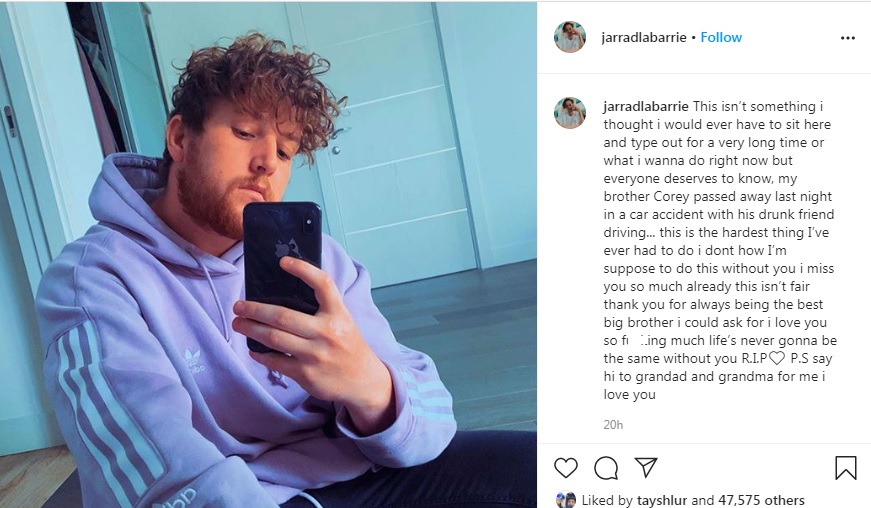Click the 20h timestamp below the caption
Screen dimensions: 871x508
(613, 425)
